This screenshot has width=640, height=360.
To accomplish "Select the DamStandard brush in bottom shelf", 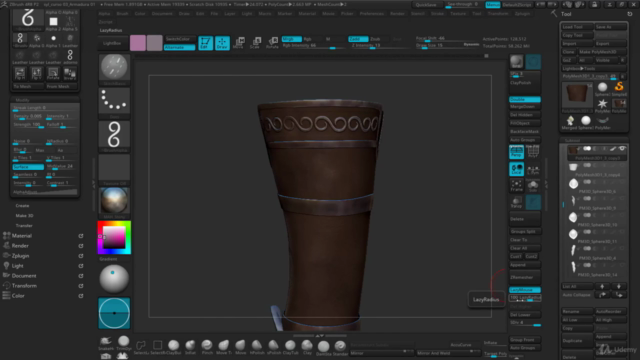I will [x=324, y=348].
